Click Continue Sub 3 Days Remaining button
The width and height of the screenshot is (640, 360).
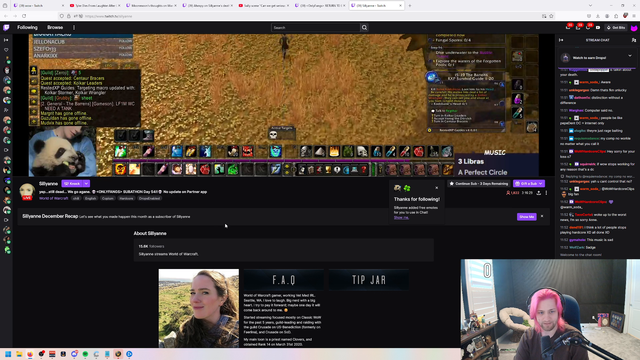coord(479,184)
